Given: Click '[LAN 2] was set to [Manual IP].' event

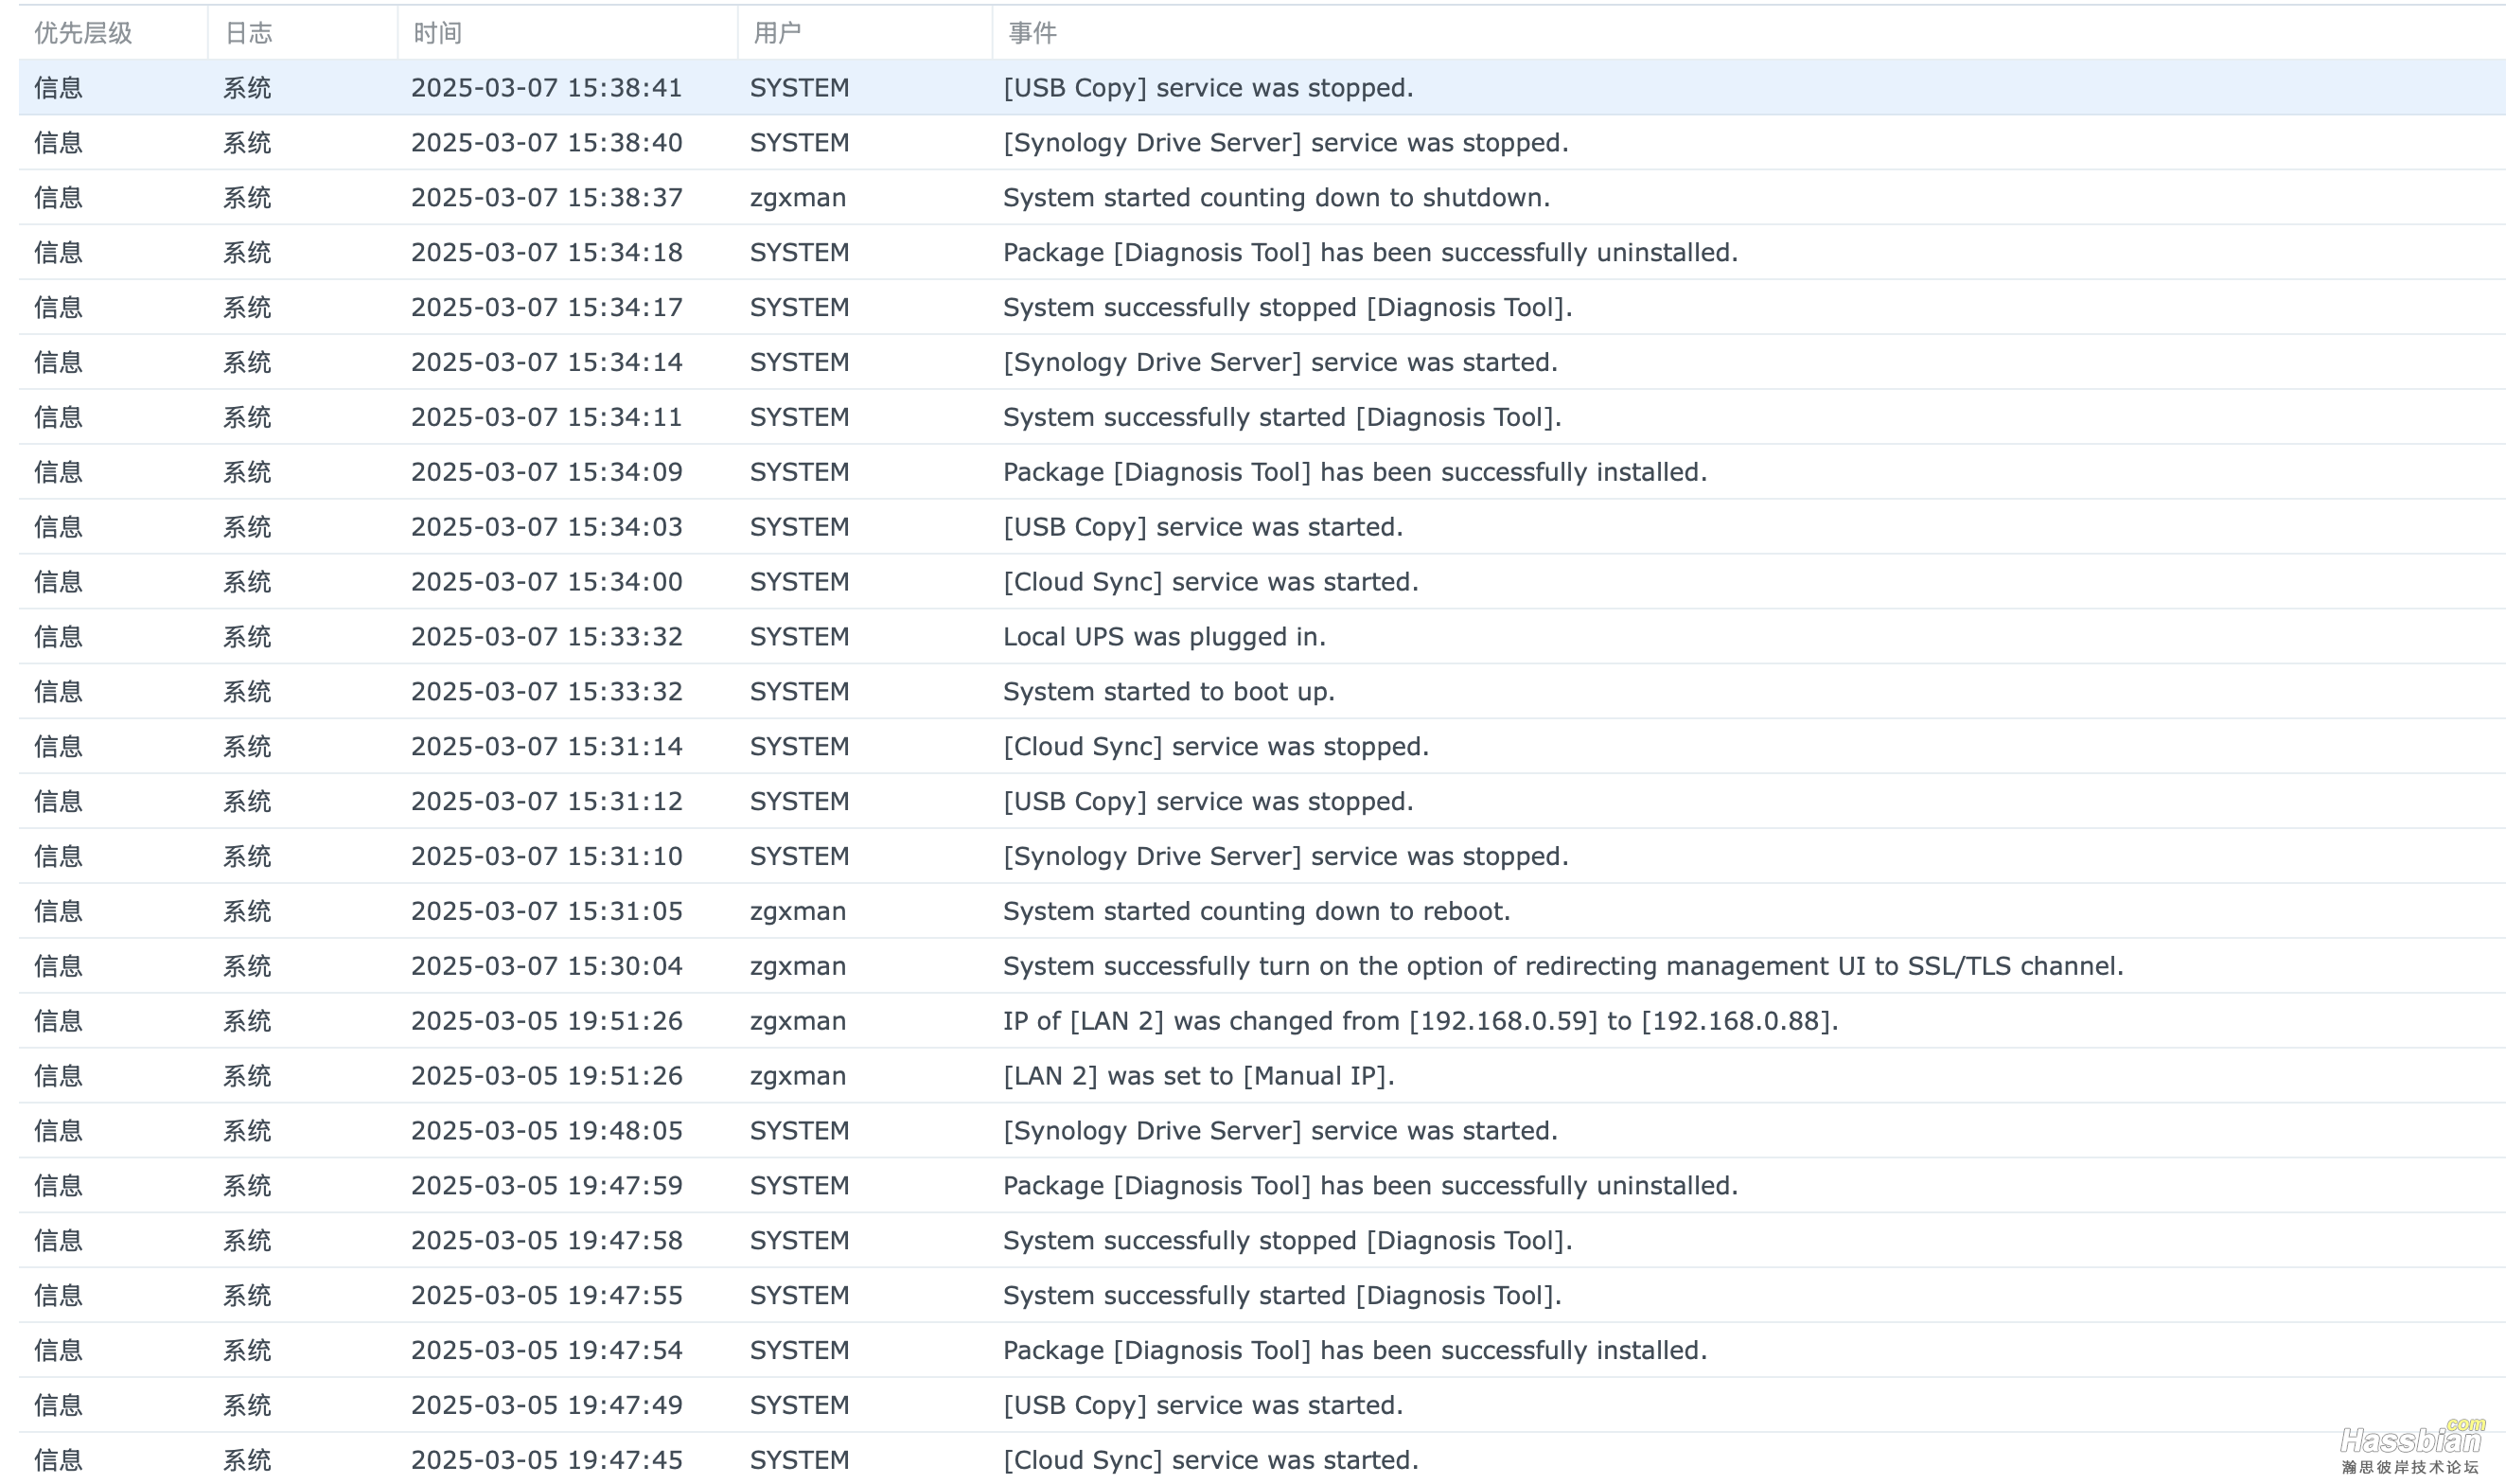Looking at the screenshot, I should tap(1199, 1076).
